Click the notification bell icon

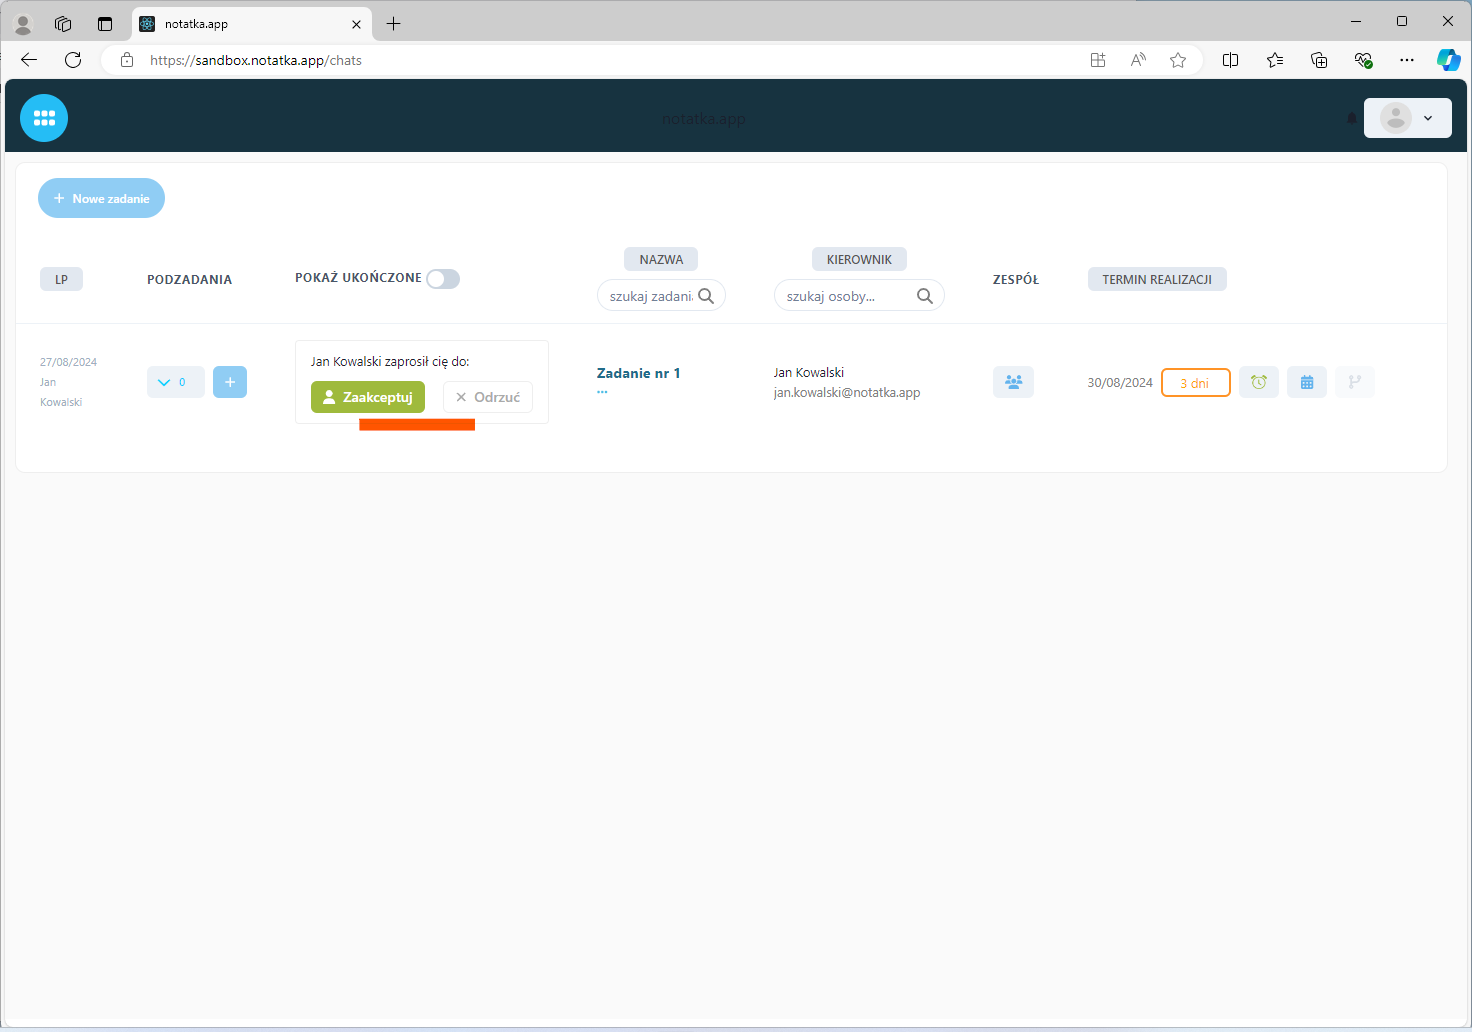click(x=1352, y=118)
